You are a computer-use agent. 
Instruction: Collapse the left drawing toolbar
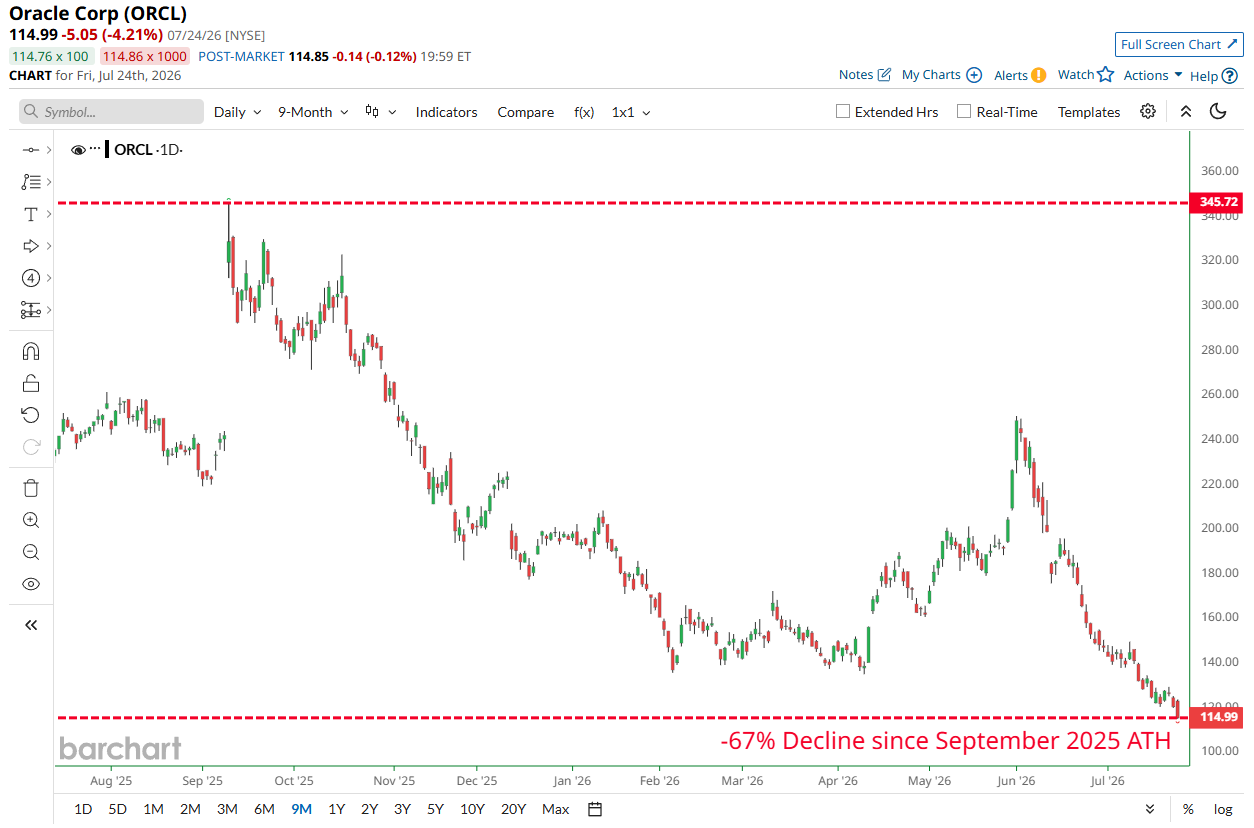point(31,625)
